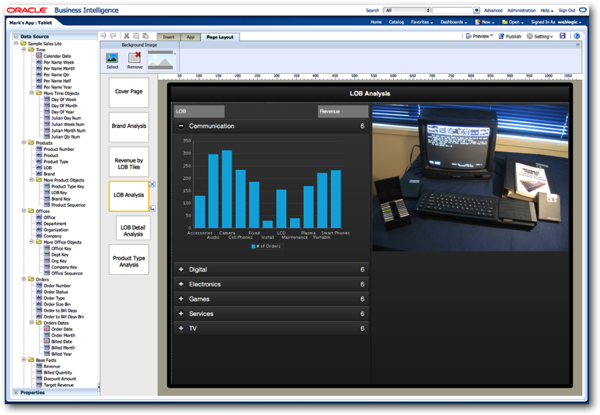
Task: Collapse the Time folder in tree
Action: click(x=23, y=49)
